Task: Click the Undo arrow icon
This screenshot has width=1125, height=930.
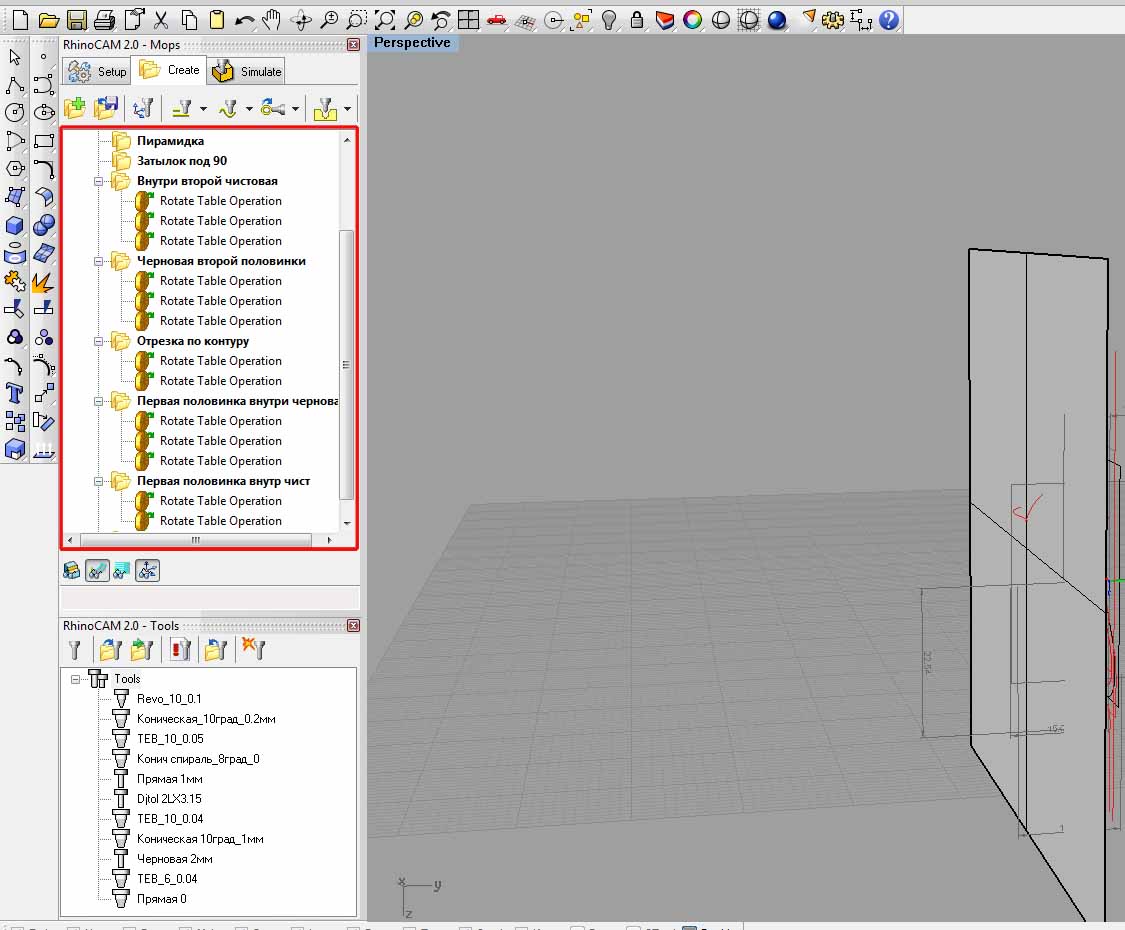Action: coord(244,19)
